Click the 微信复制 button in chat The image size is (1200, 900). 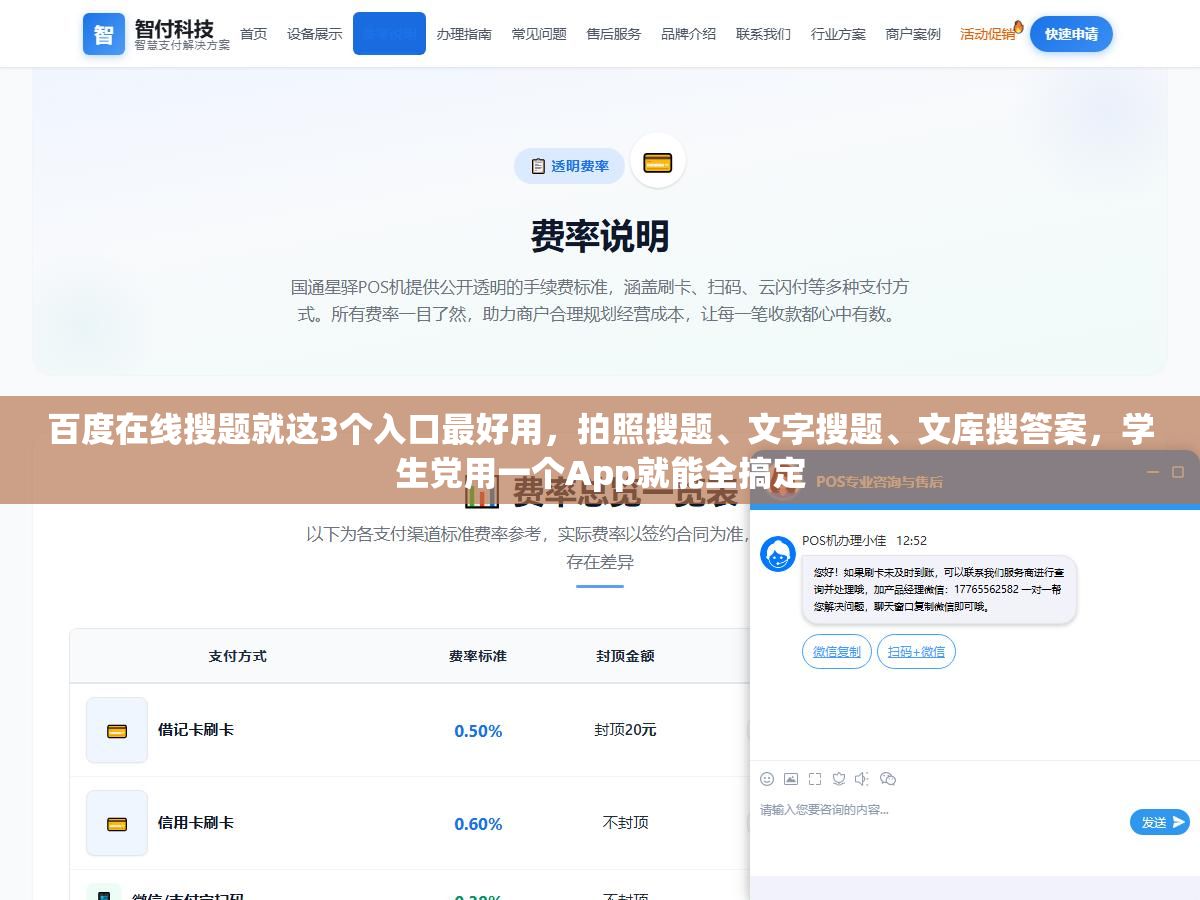pos(837,652)
